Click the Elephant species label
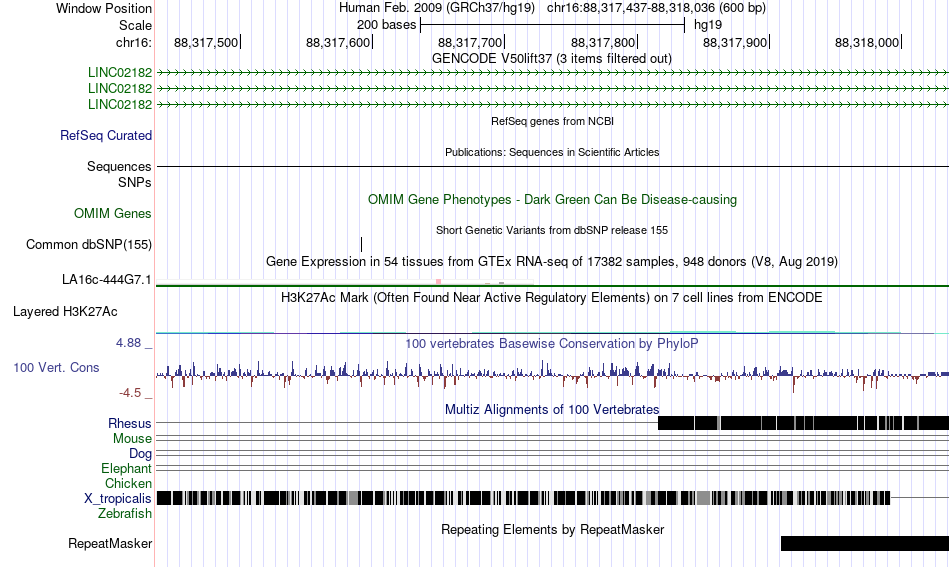Image resolution: width=950 pixels, height=567 pixels. tap(127, 469)
